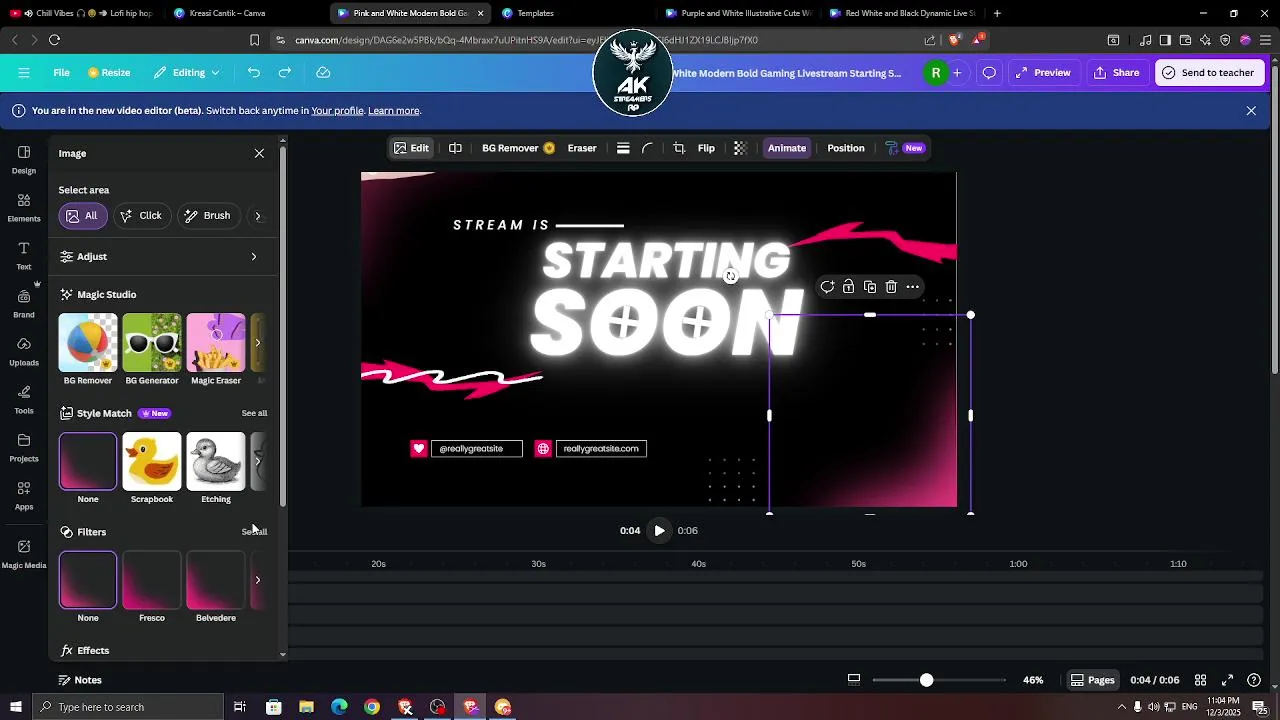Show more select area options arrow
This screenshot has height=720, width=1280.
(258, 216)
